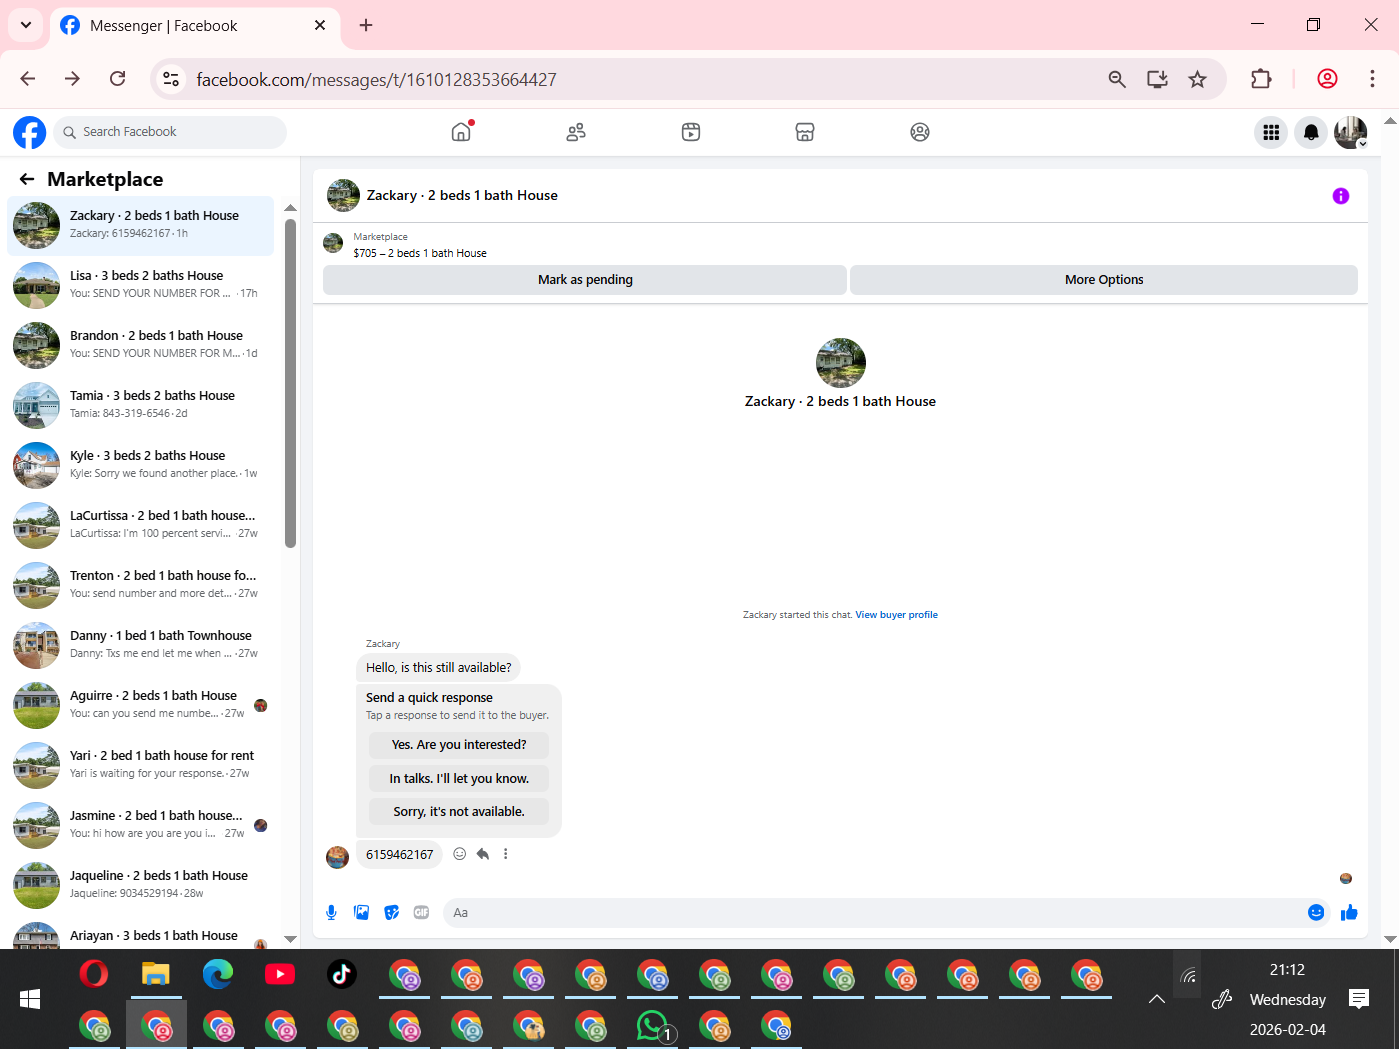Open the Jaqueline 2 beds 1 bath House chat
This screenshot has width=1399, height=1049.
(141, 885)
